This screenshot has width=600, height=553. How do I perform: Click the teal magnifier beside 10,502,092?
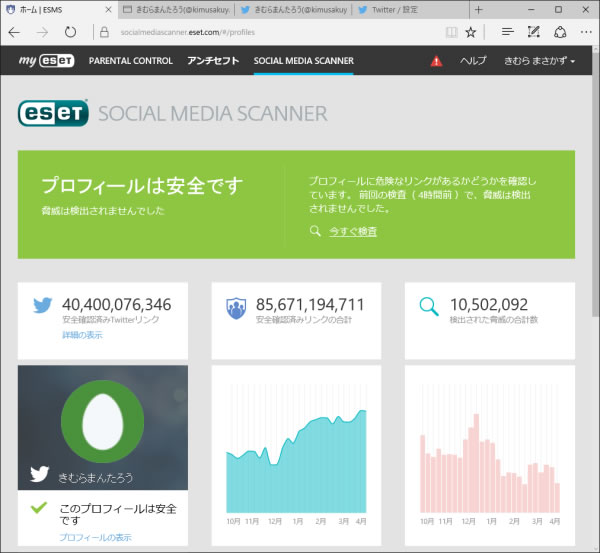tap(429, 307)
